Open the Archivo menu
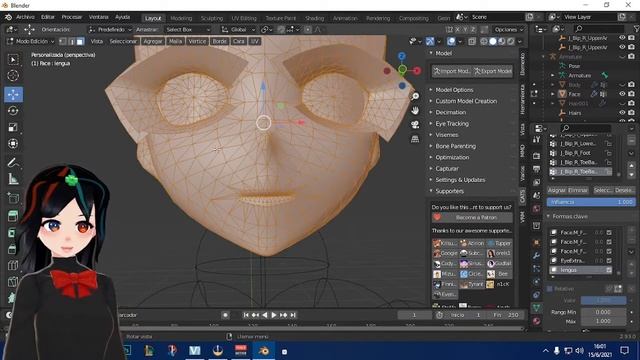 (x=25, y=17)
